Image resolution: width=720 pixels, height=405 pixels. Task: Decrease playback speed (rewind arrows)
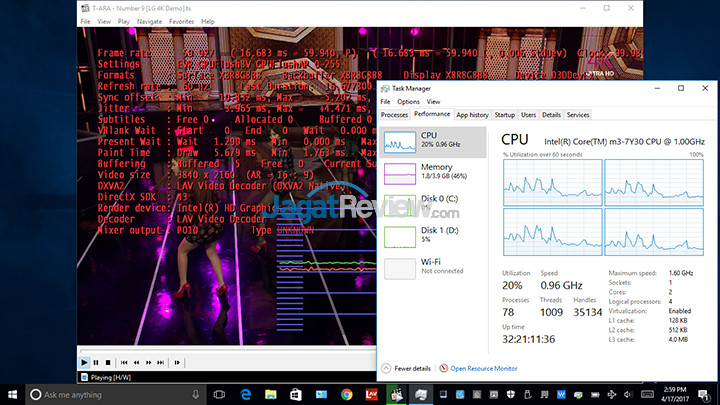click(x=136, y=362)
